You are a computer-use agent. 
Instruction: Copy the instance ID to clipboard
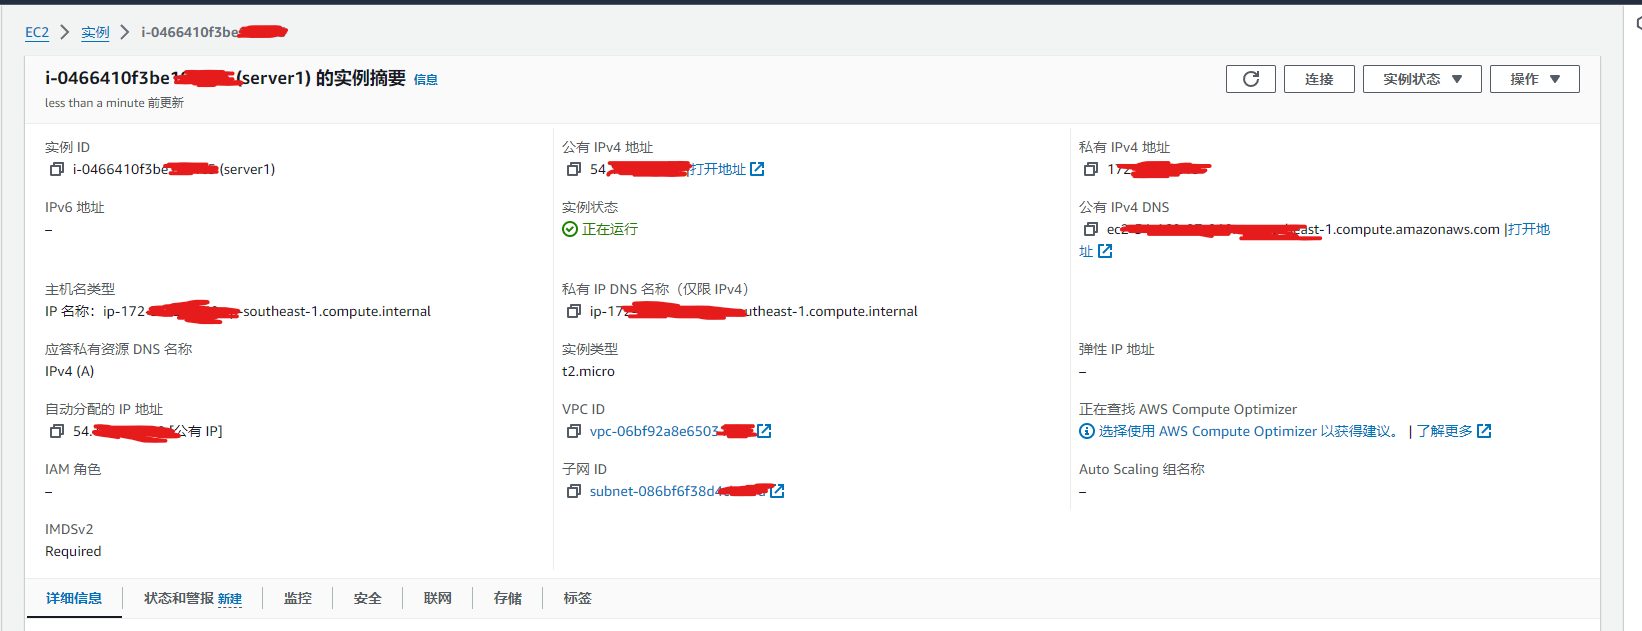click(x=57, y=169)
